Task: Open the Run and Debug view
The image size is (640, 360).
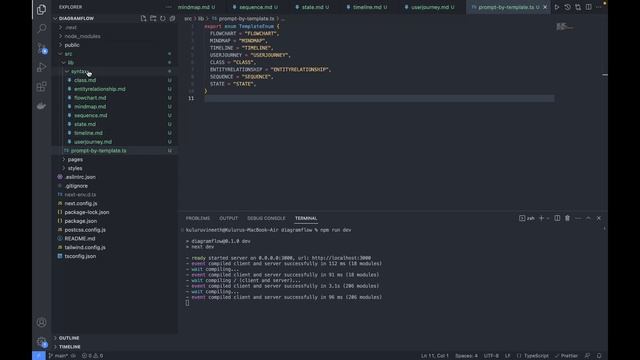Action: [41, 67]
